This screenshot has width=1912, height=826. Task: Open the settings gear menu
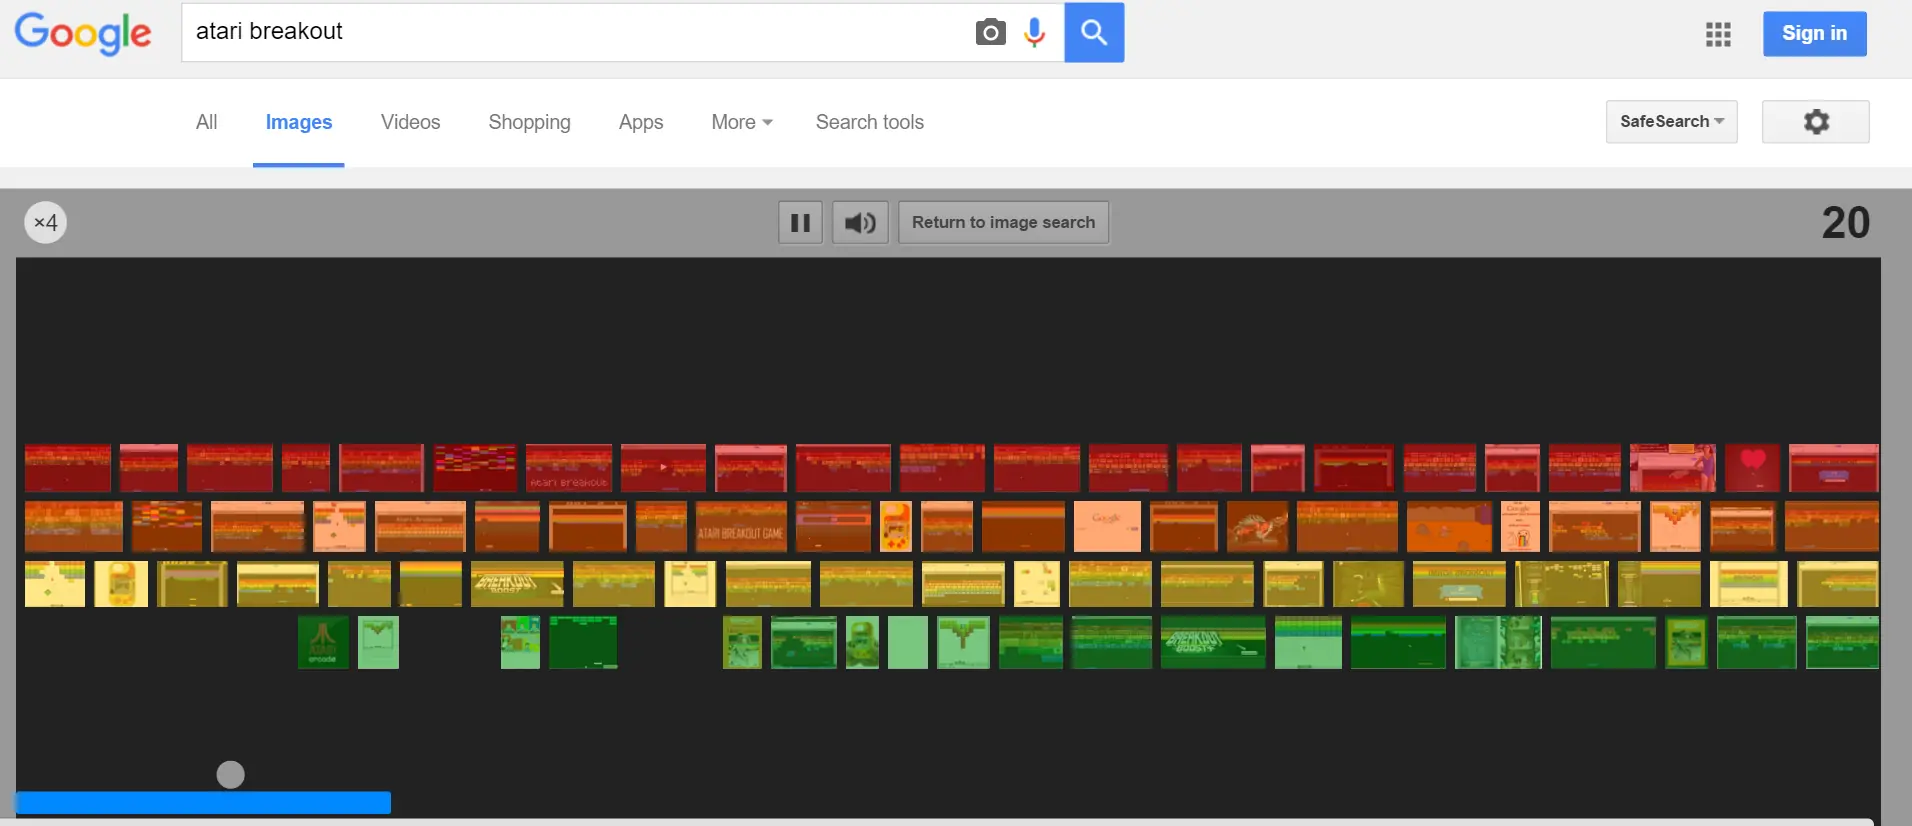point(1816,122)
